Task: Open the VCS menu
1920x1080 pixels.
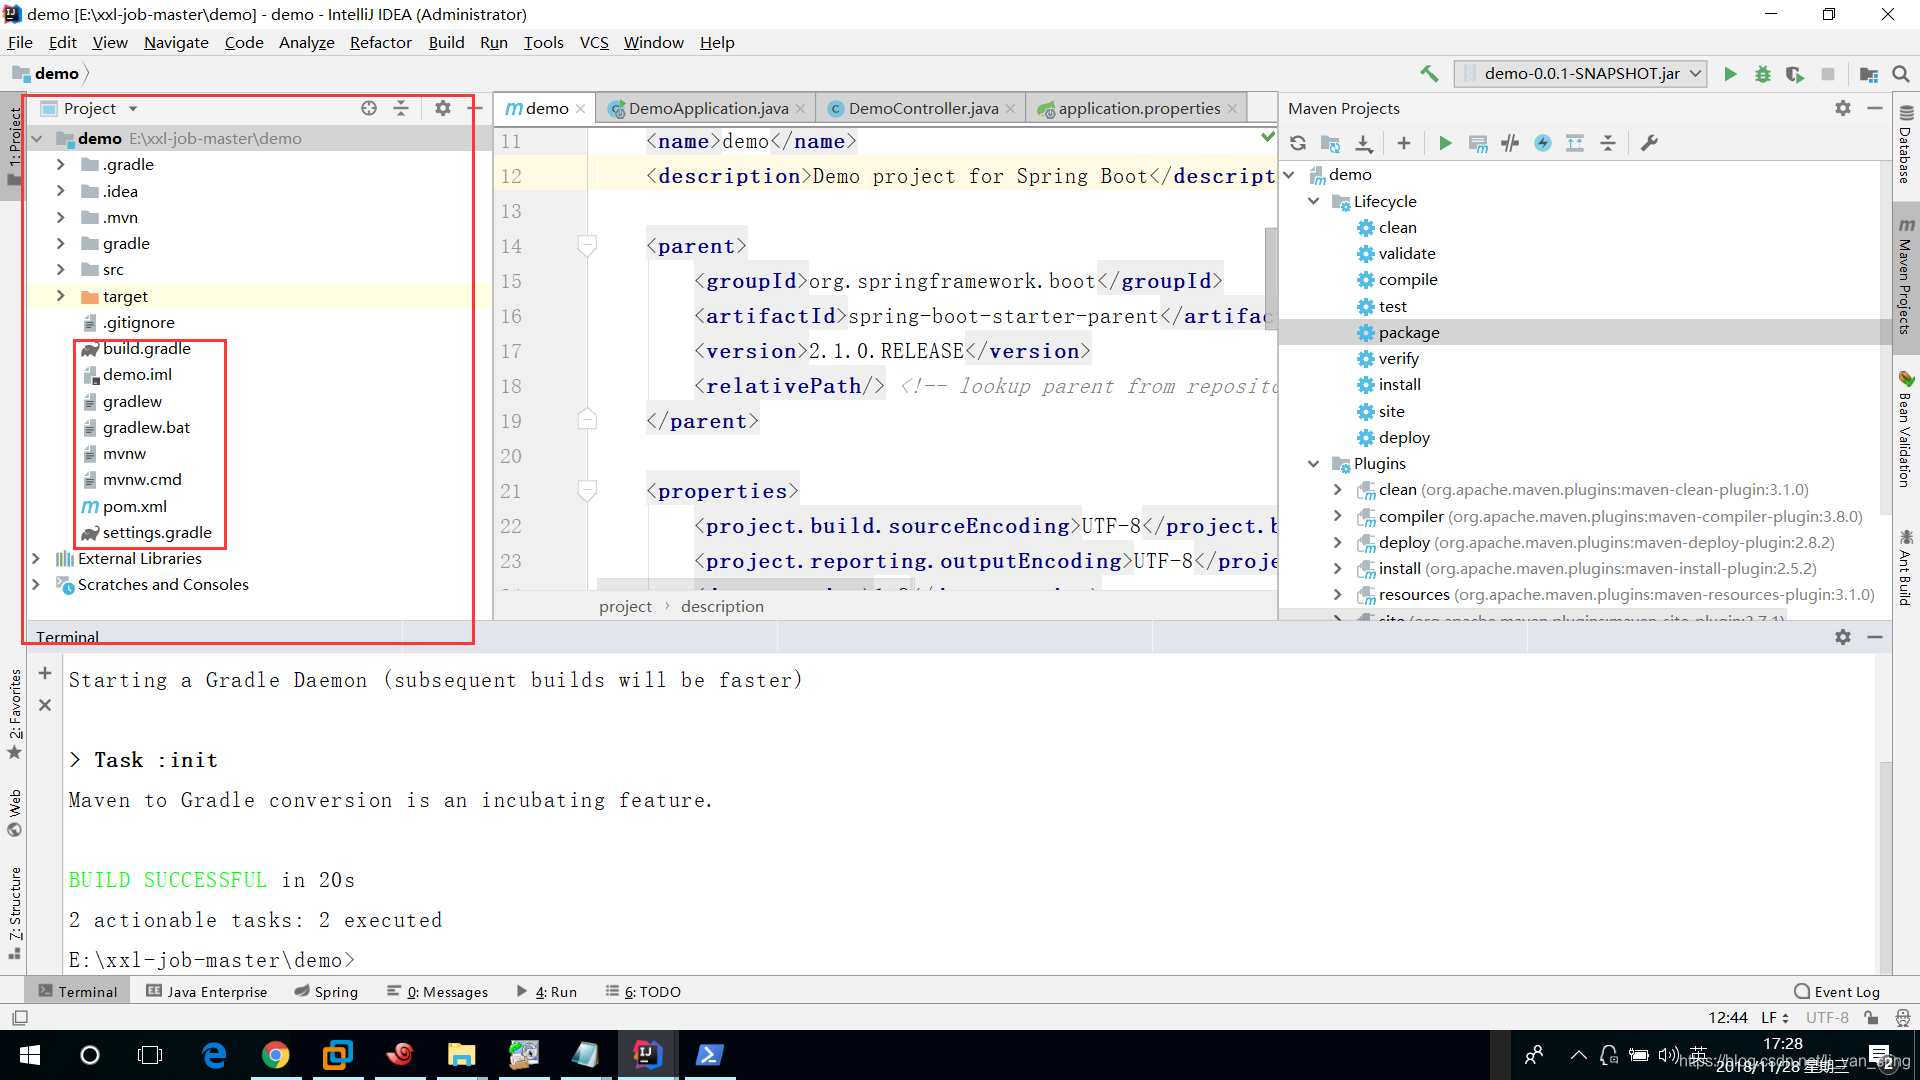Action: pos(594,42)
